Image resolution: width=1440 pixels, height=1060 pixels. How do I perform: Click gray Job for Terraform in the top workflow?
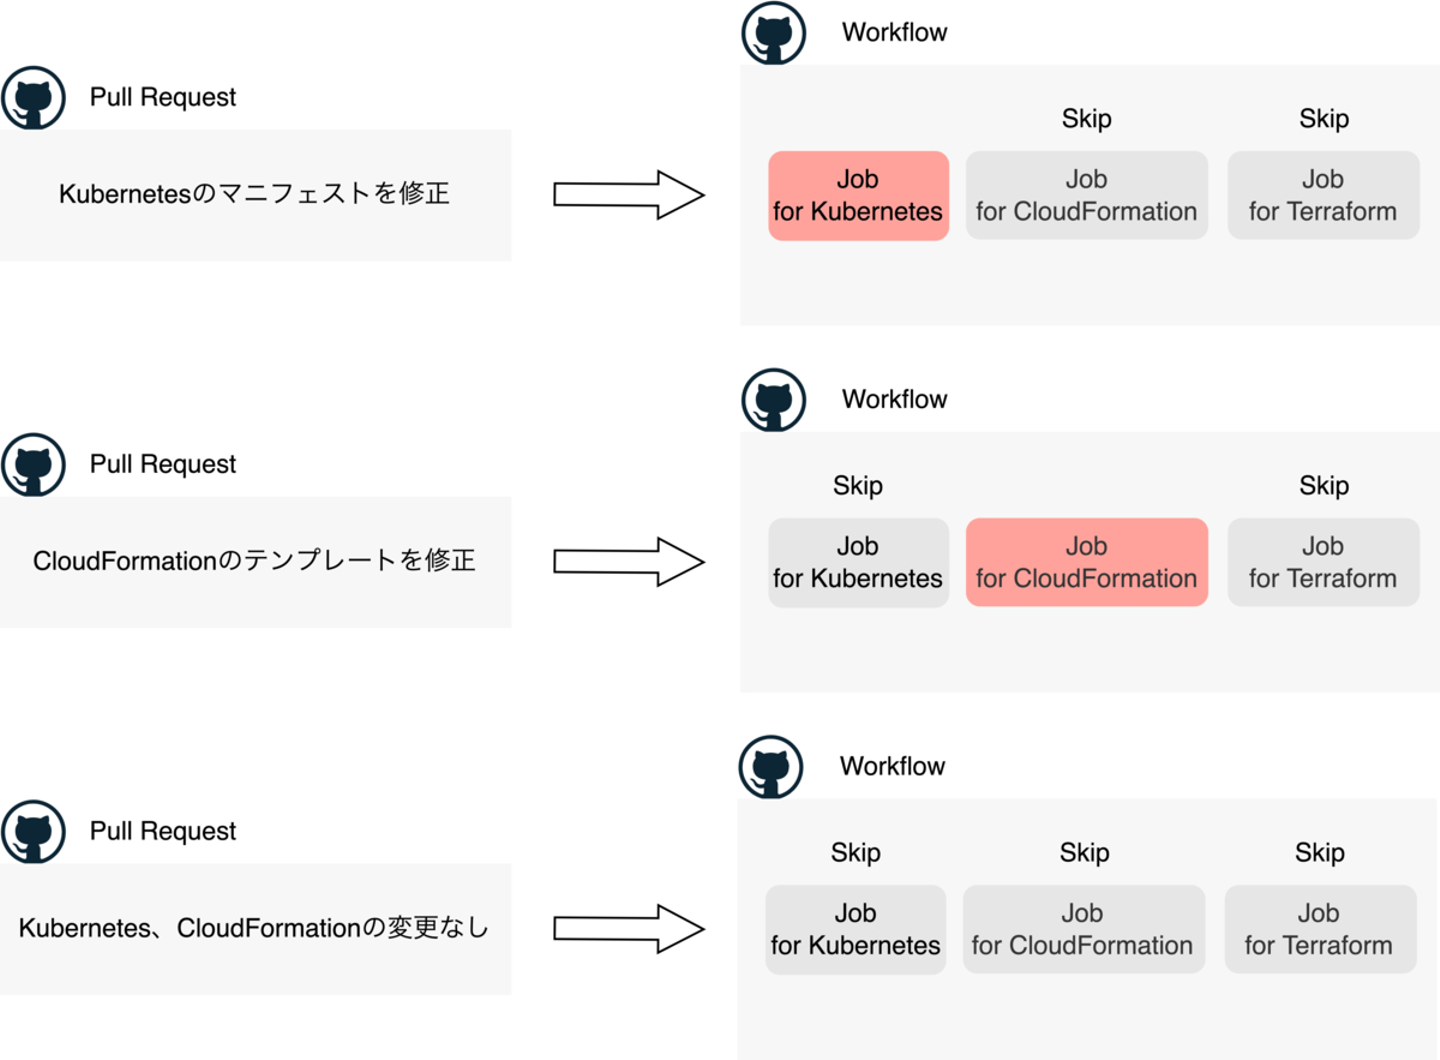point(1323,196)
